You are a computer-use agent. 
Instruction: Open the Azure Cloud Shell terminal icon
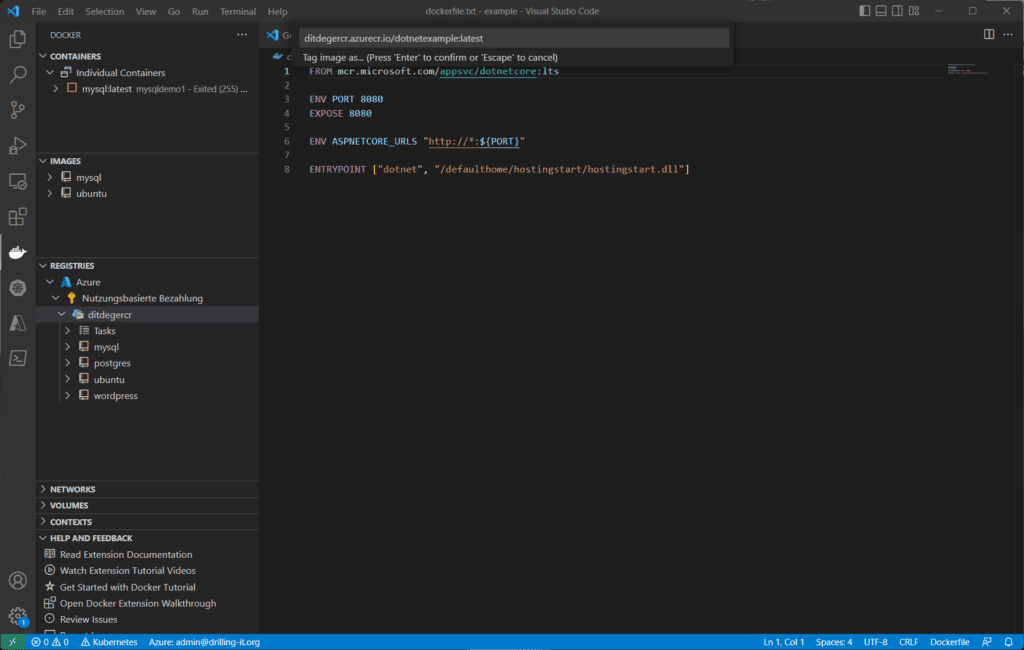(x=18, y=358)
